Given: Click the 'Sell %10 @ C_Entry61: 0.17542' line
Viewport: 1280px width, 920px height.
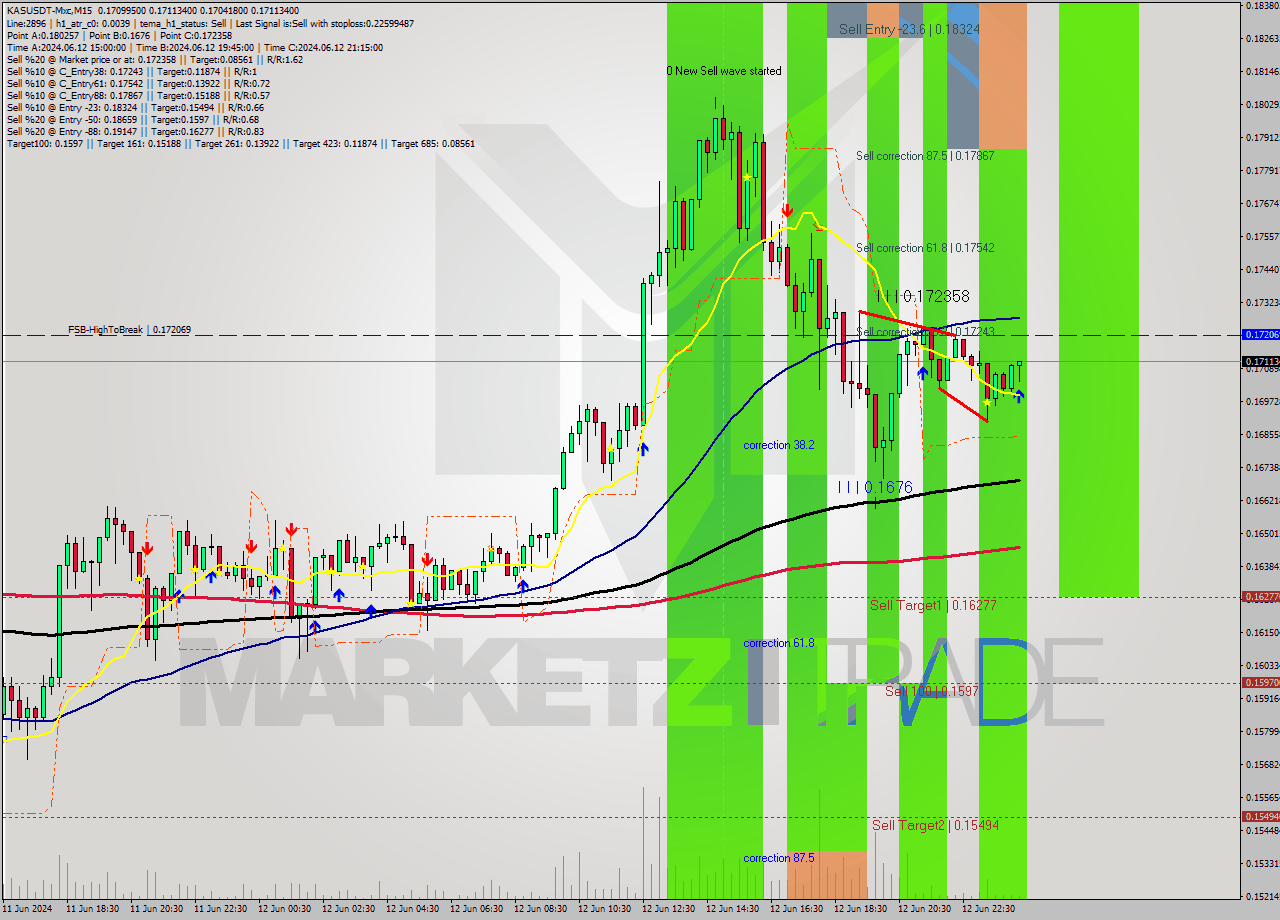Looking at the screenshot, I should 138,83.
